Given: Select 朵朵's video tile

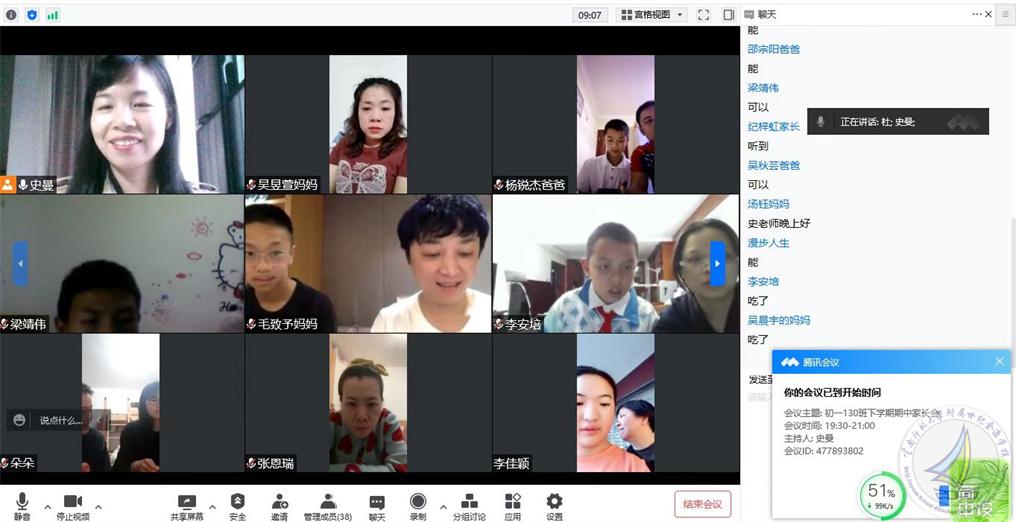Looking at the screenshot, I should point(122,403).
